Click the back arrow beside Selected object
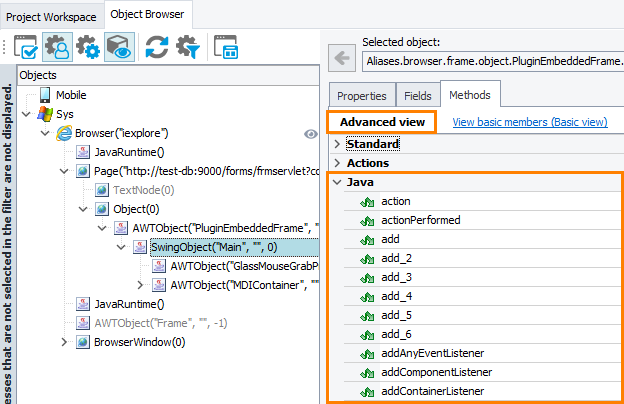 click(x=342, y=60)
